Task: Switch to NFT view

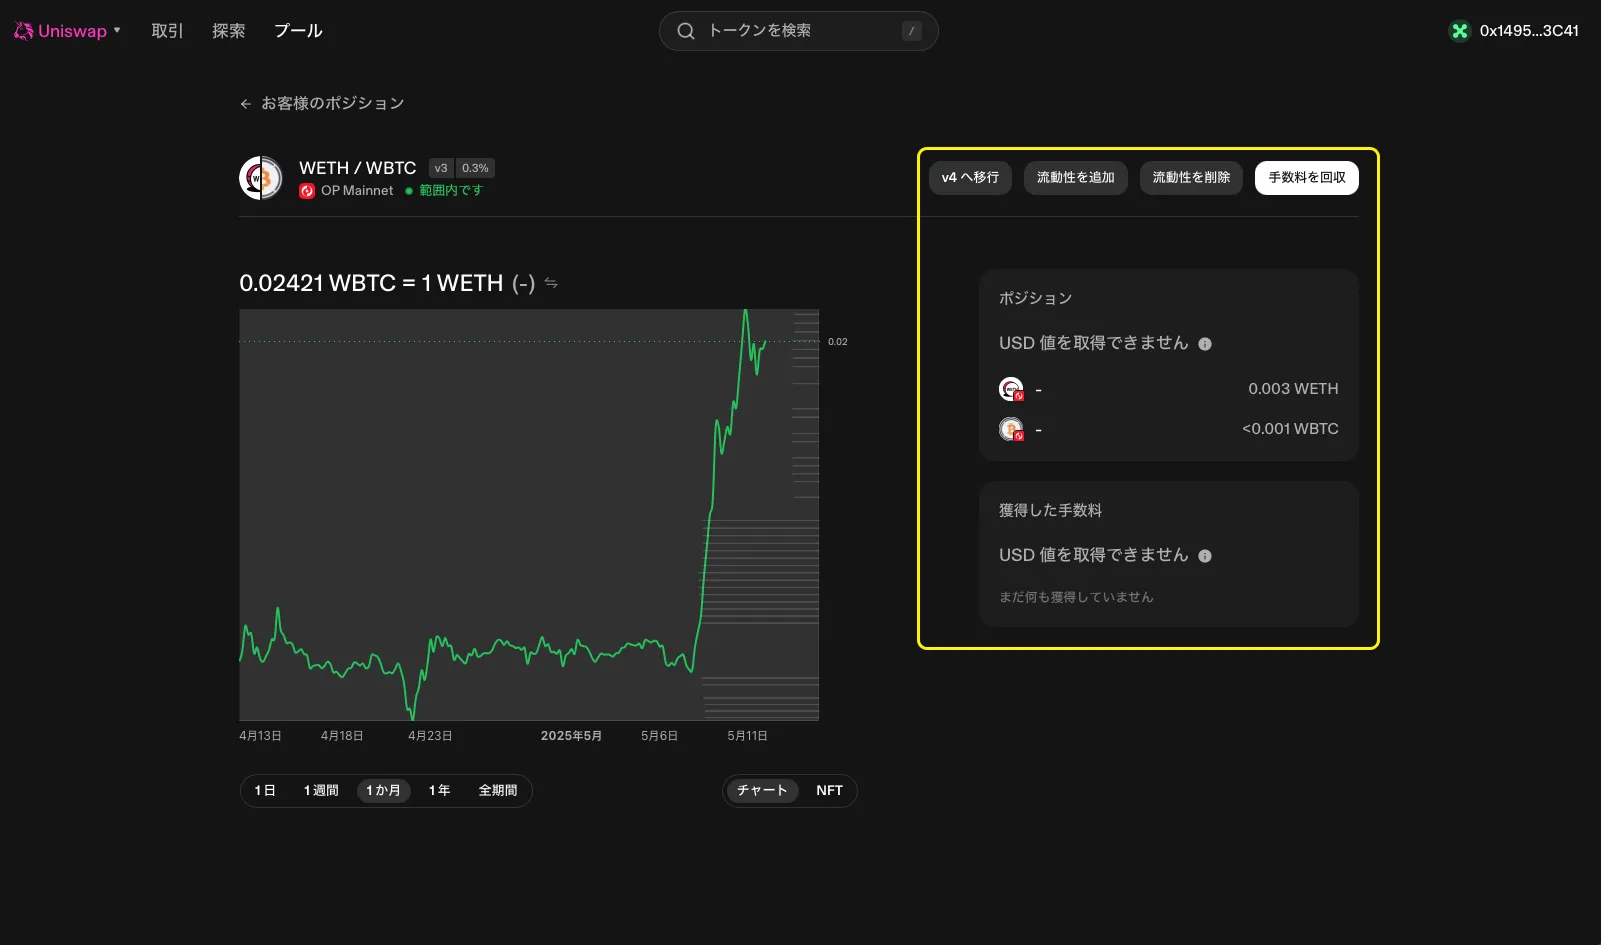Action: pyautogui.click(x=829, y=791)
